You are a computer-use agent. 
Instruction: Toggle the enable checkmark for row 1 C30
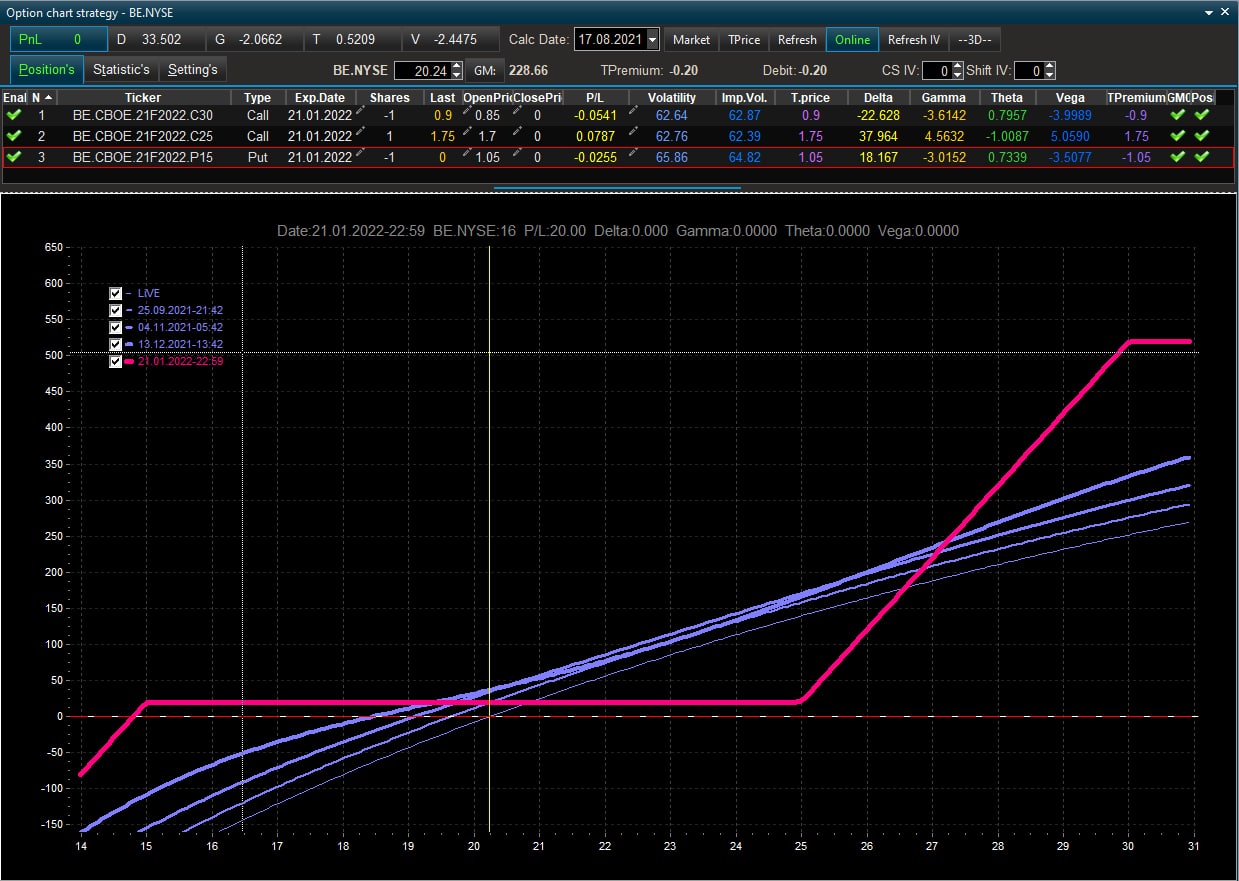[x=14, y=115]
